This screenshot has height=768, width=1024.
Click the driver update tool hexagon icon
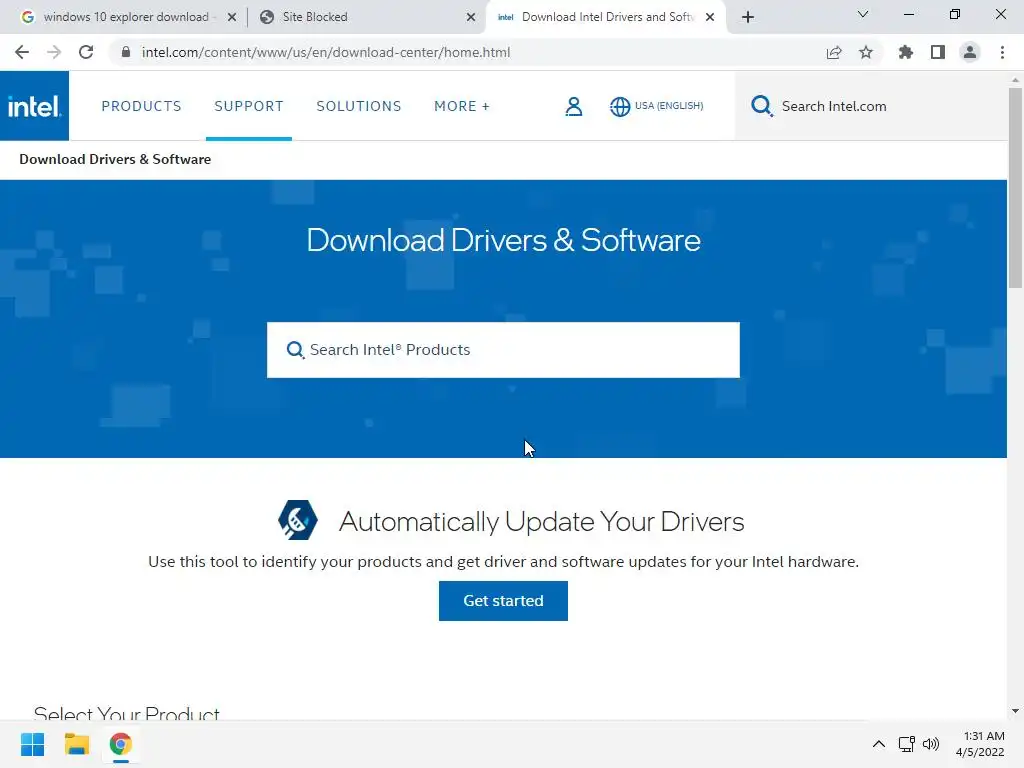[x=298, y=520]
